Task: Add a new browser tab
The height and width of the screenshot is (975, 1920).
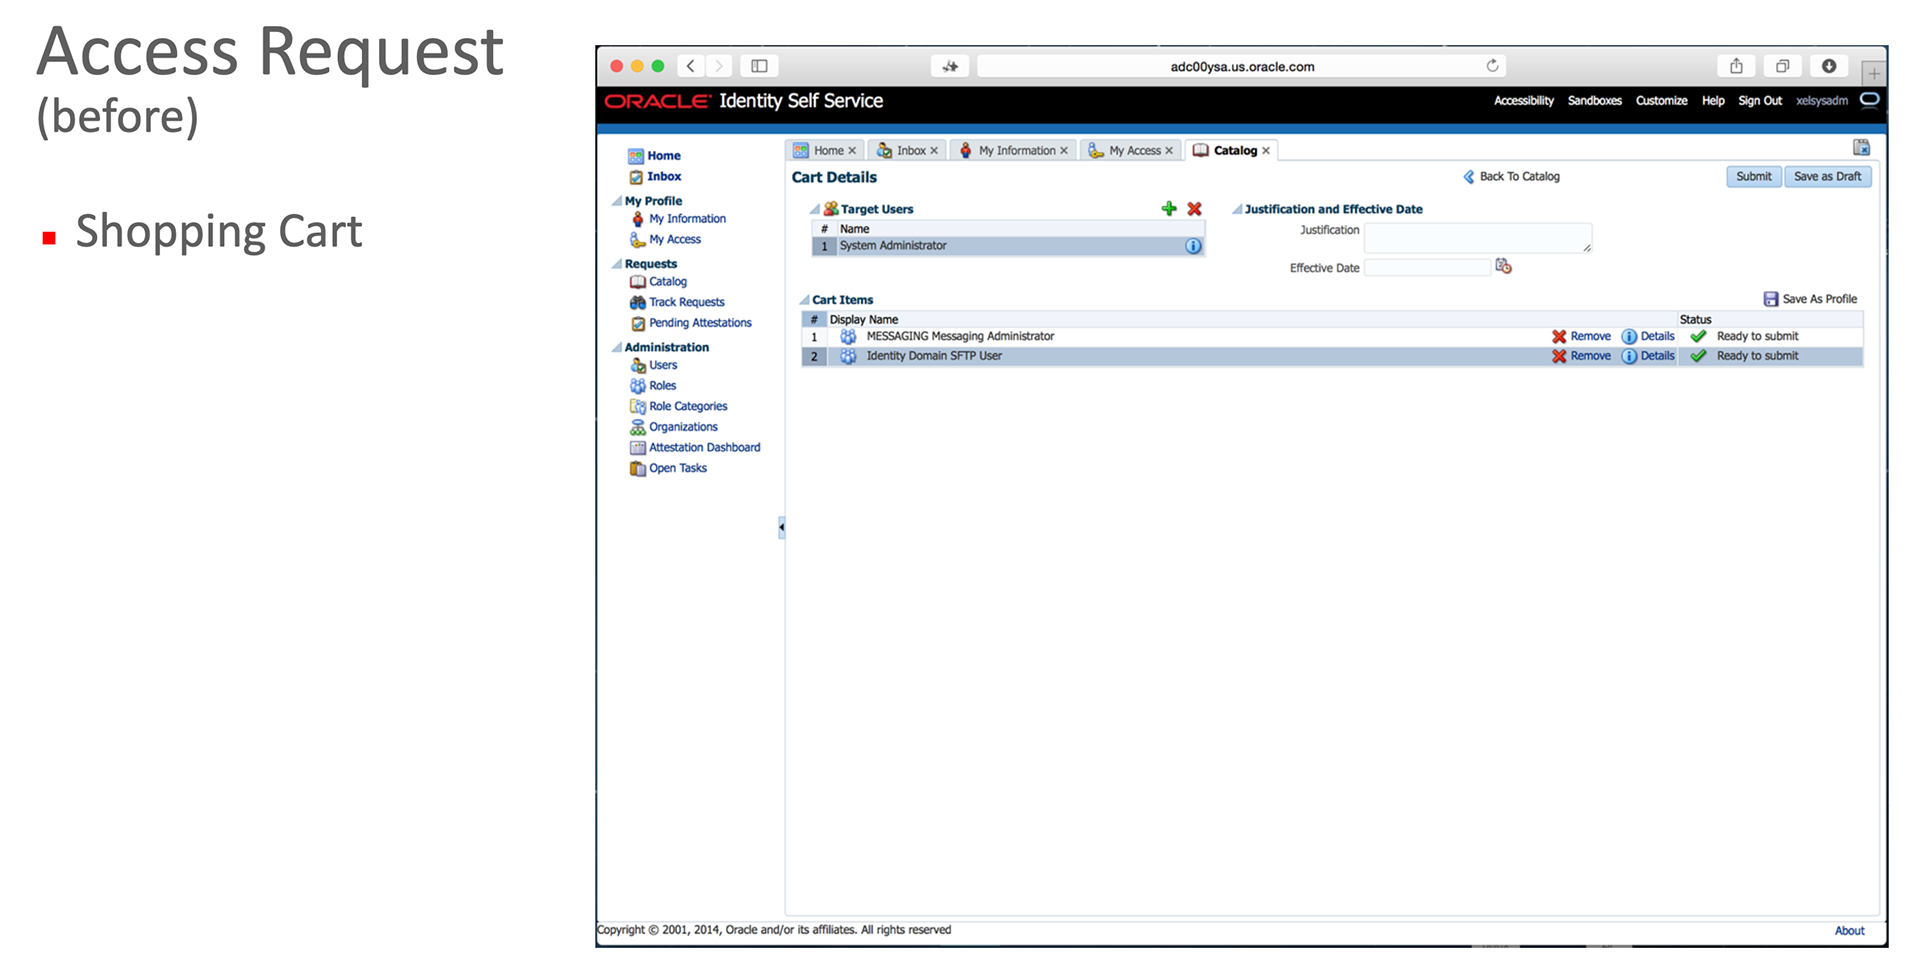Action: [1874, 73]
